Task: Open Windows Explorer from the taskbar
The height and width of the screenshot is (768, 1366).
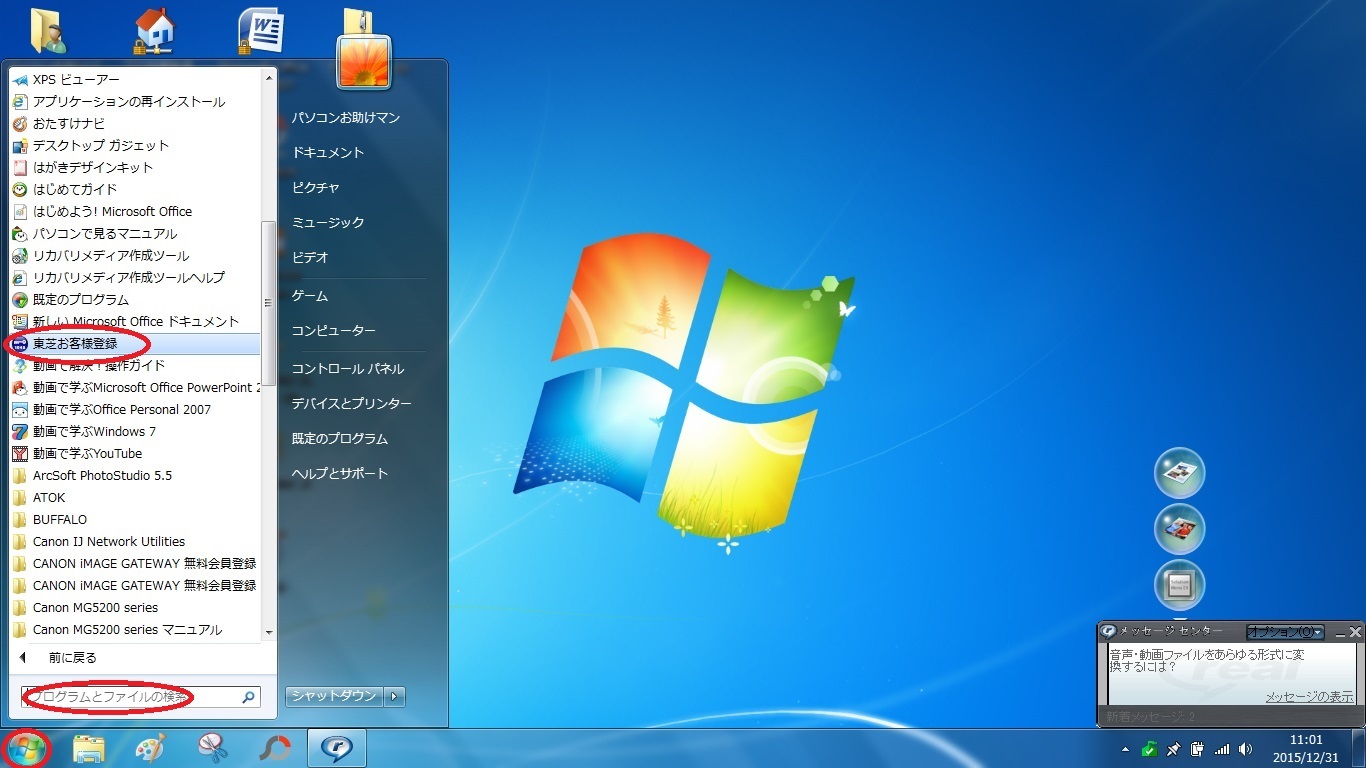Action: pos(88,748)
